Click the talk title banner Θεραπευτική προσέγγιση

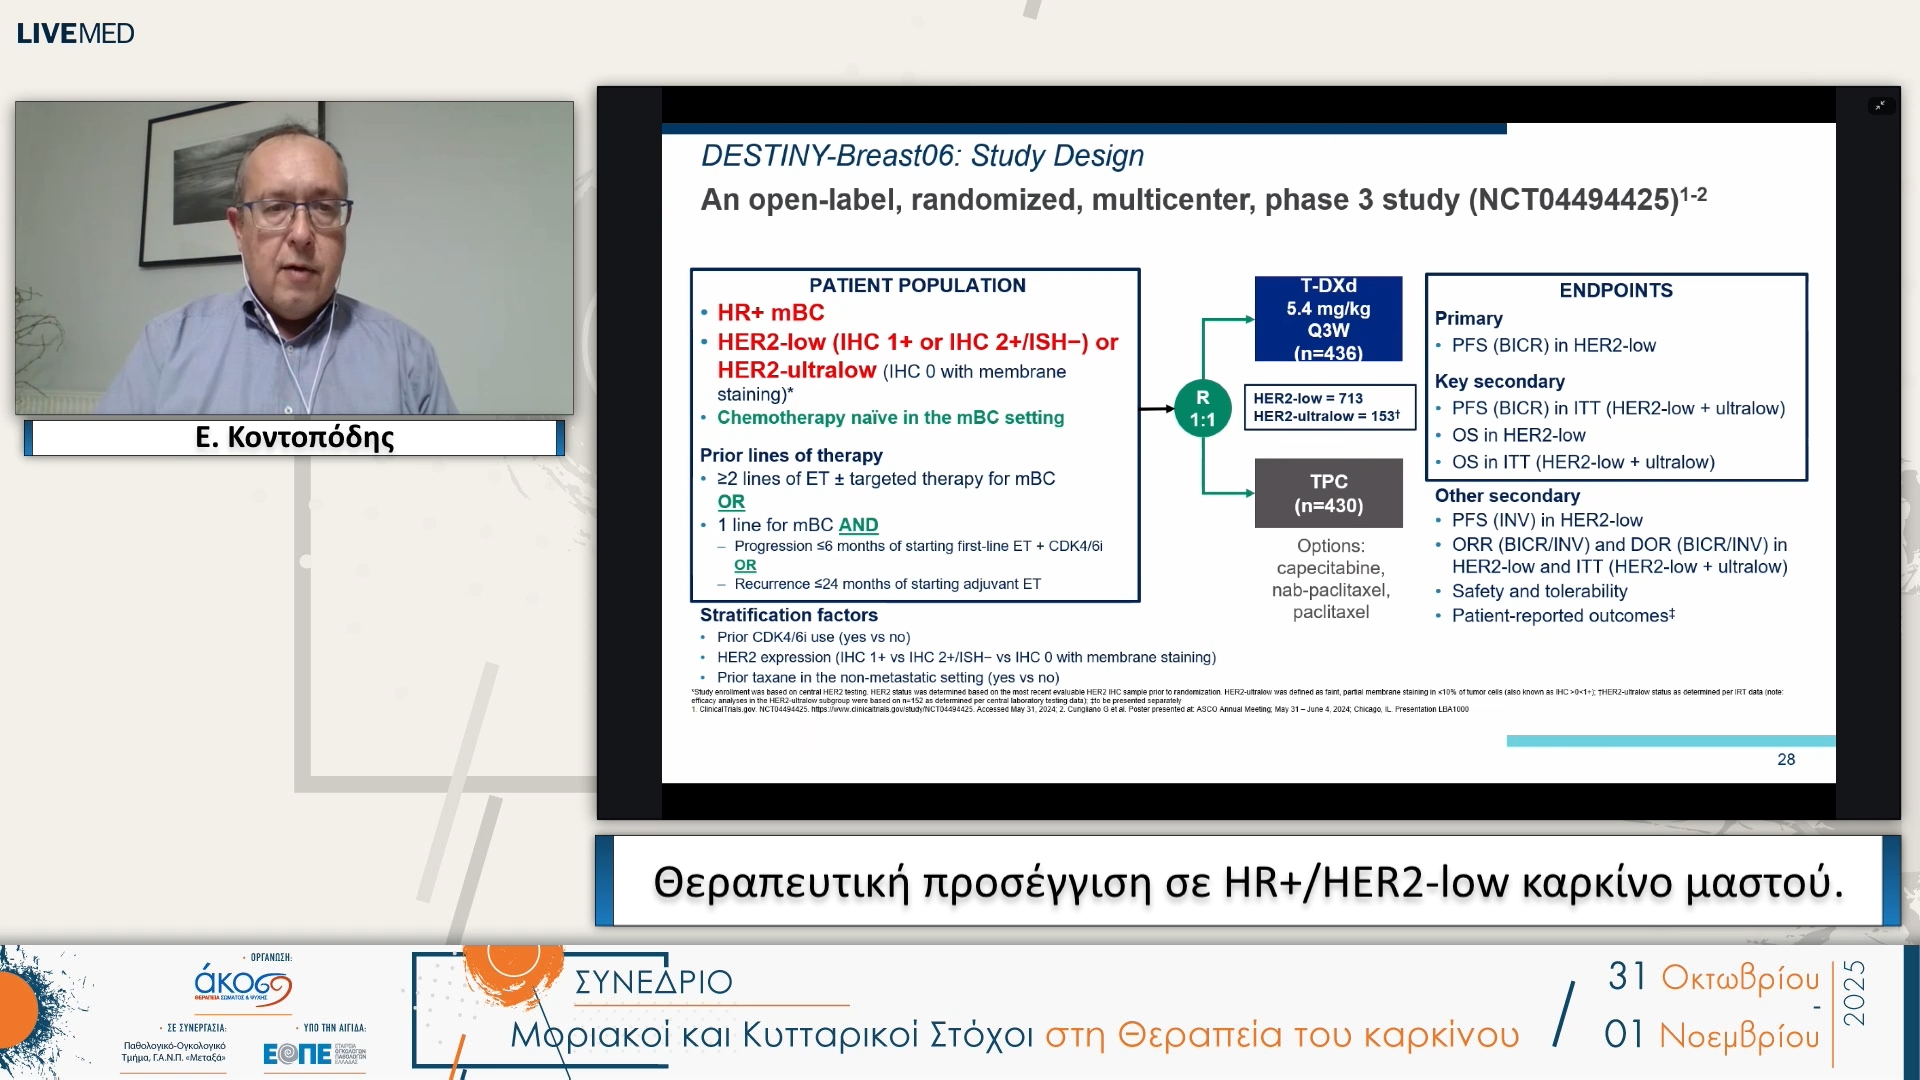point(1247,882)
